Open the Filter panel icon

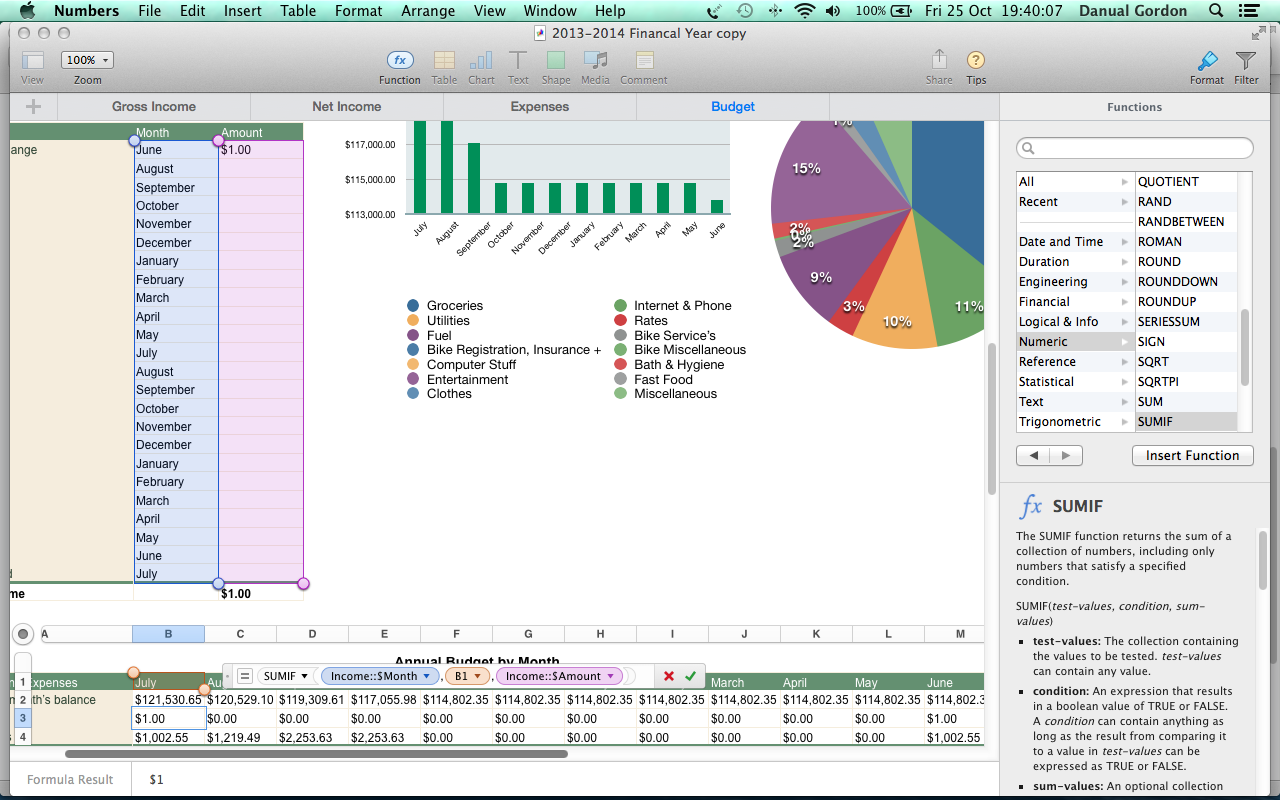coord(1246,62)
